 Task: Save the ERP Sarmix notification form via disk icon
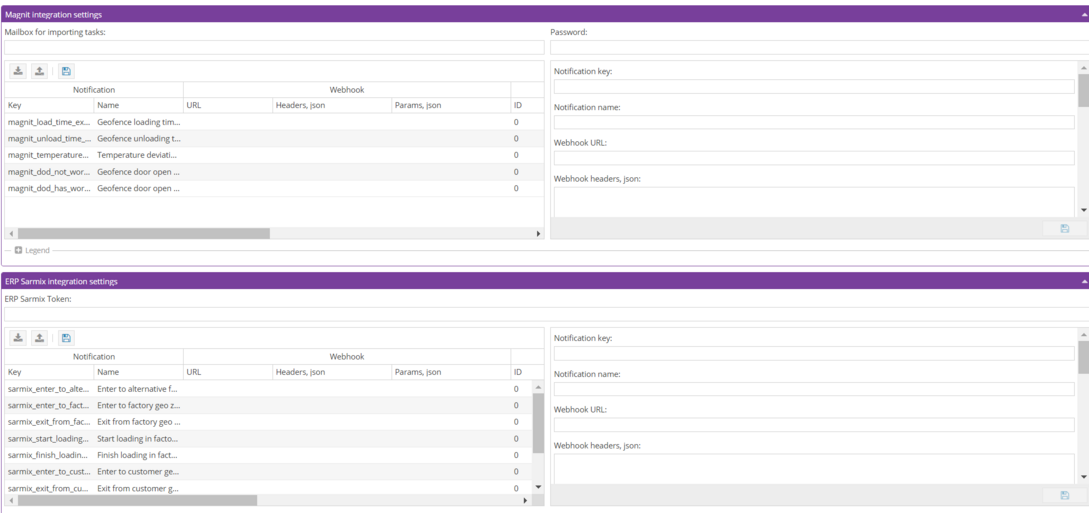[1064, 496]
